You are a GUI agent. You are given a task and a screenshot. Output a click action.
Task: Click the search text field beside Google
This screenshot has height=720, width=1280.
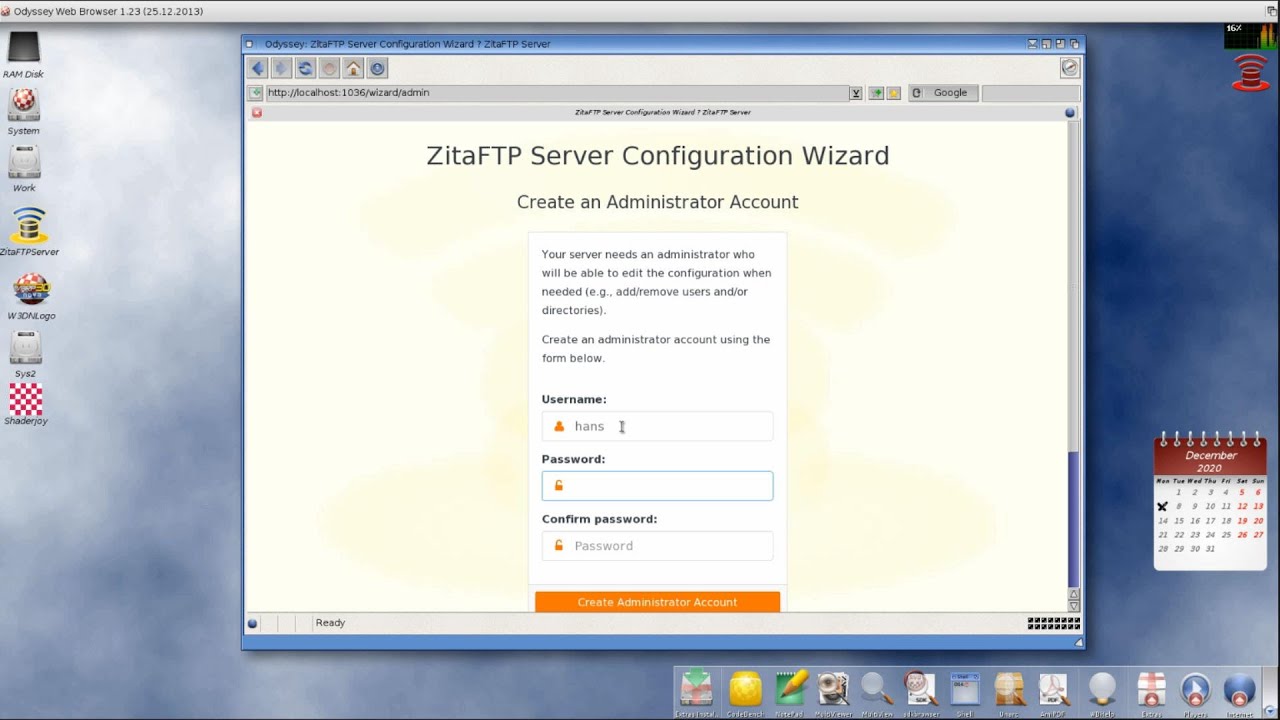(x=1031, y=93)
